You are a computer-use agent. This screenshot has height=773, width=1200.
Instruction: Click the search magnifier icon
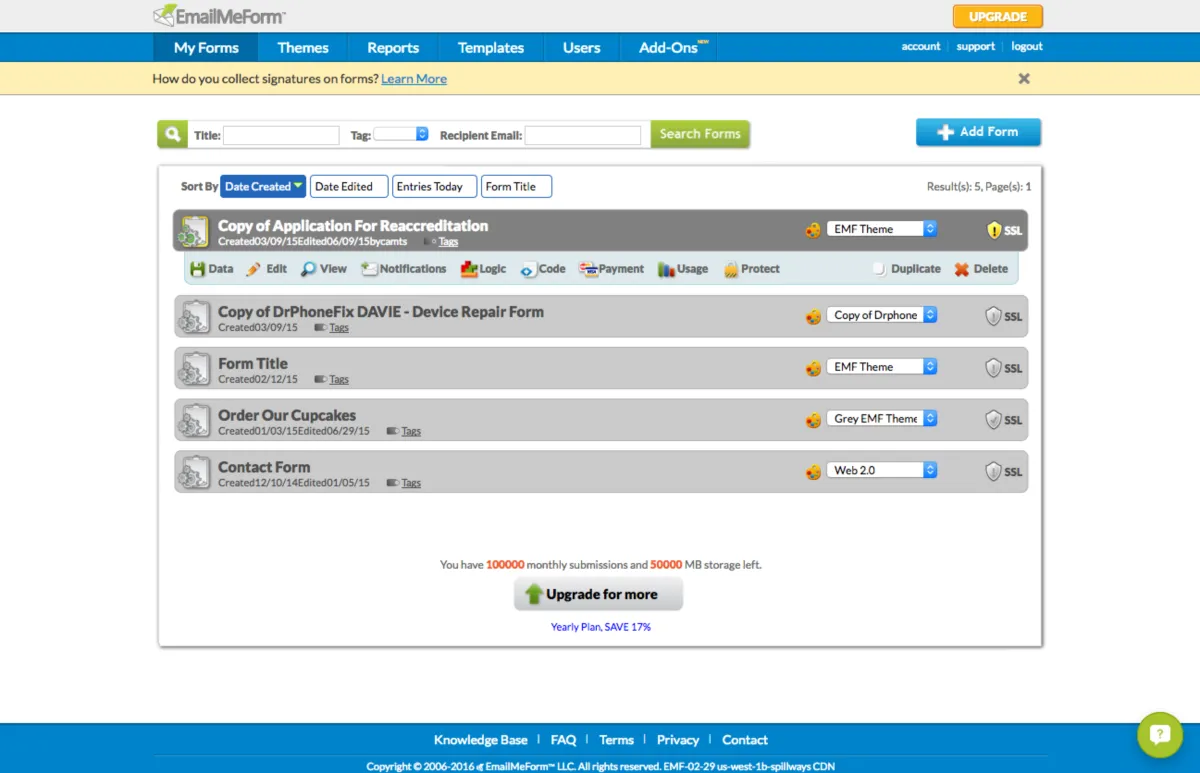[172, 134]
